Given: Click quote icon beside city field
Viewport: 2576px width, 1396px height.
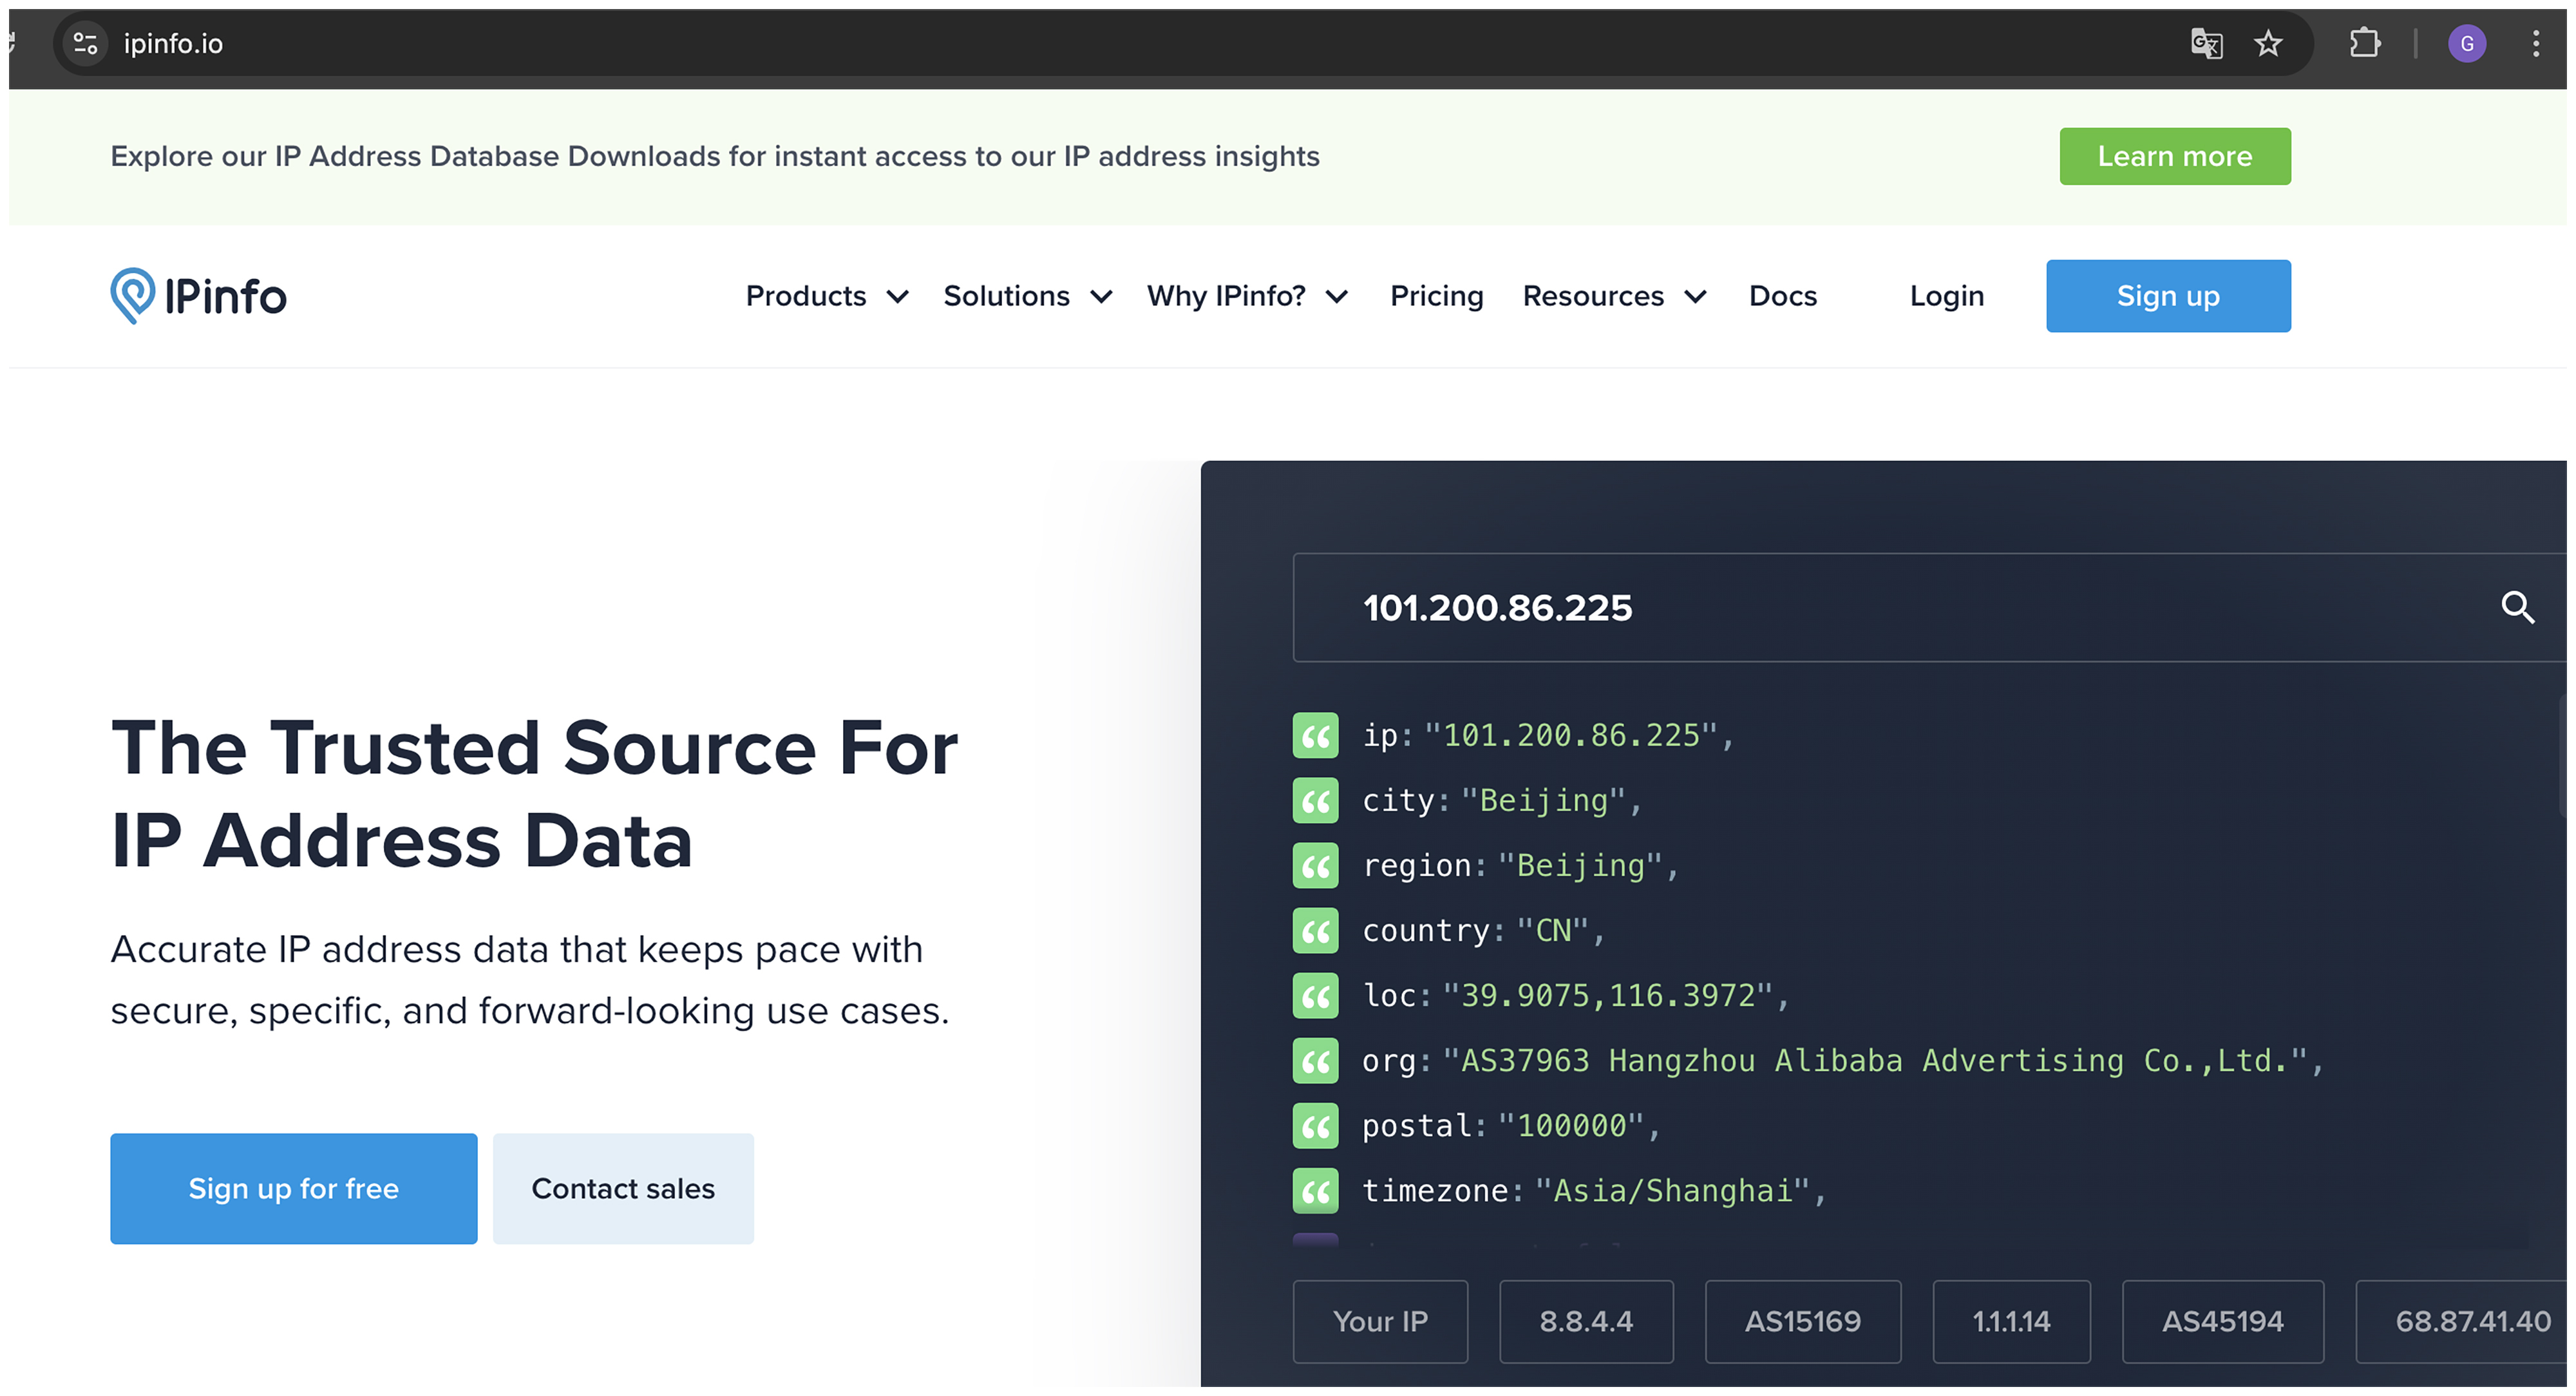Looking at the screenshot, I should click(1315, 800).
